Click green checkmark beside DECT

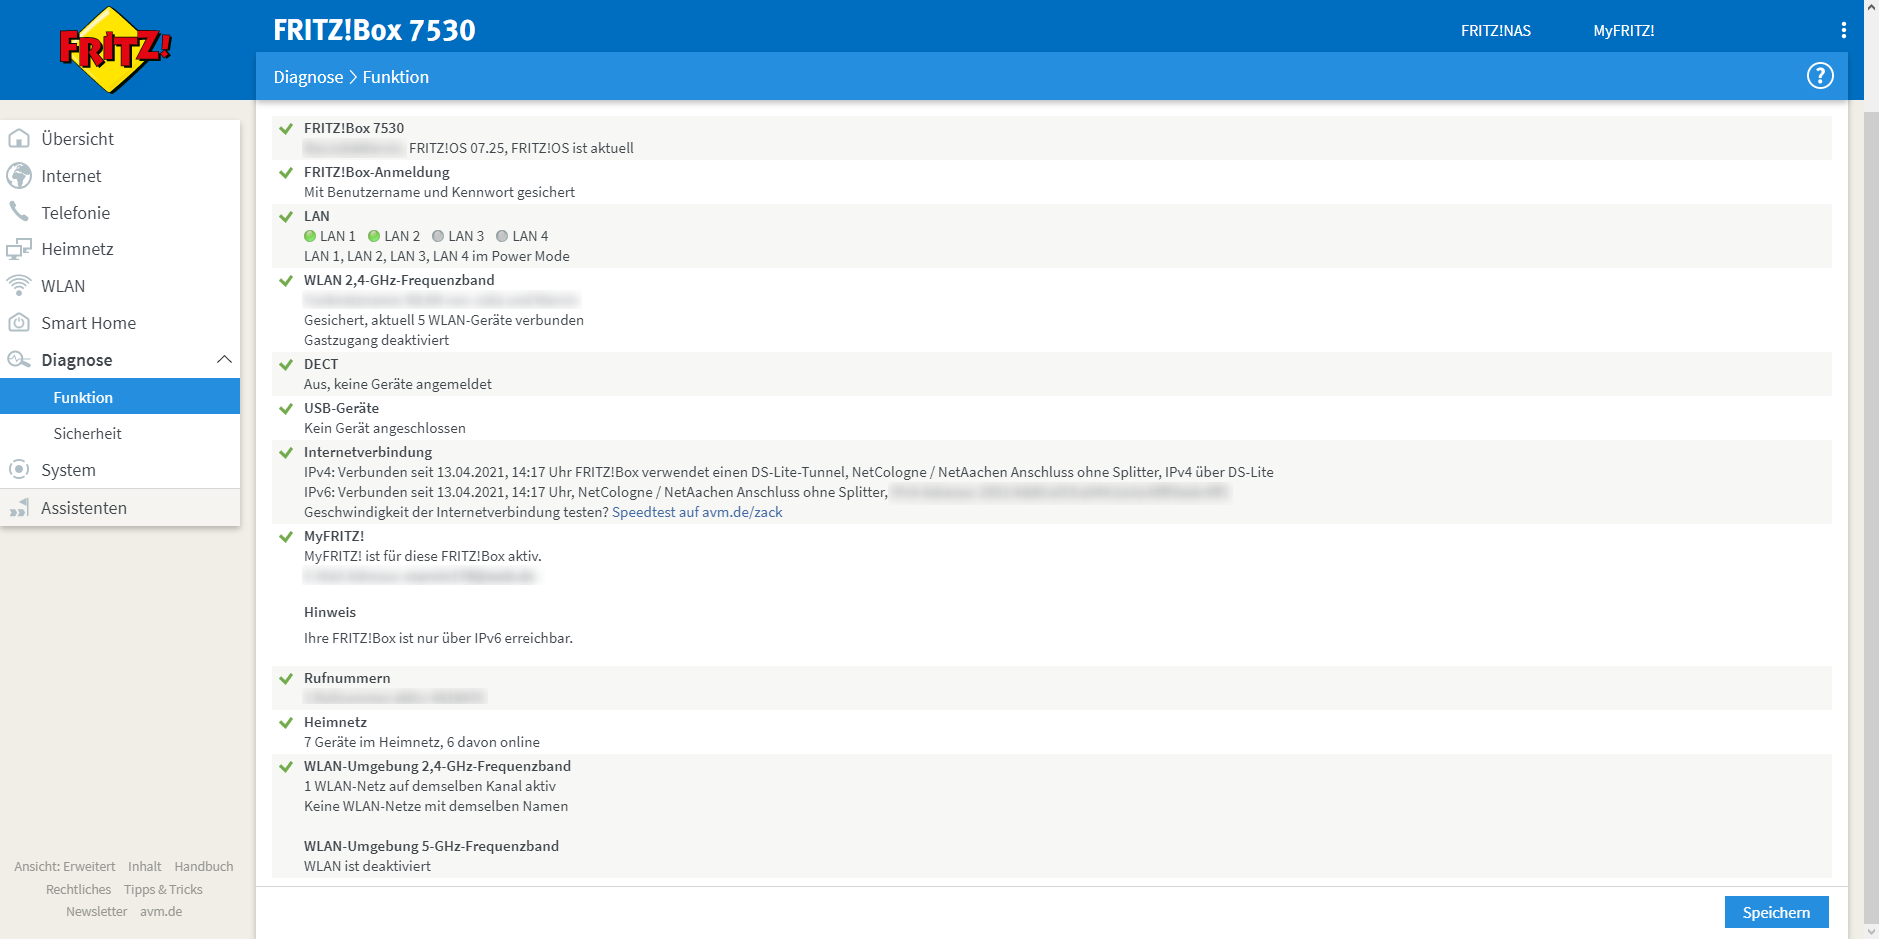[286, 365]
